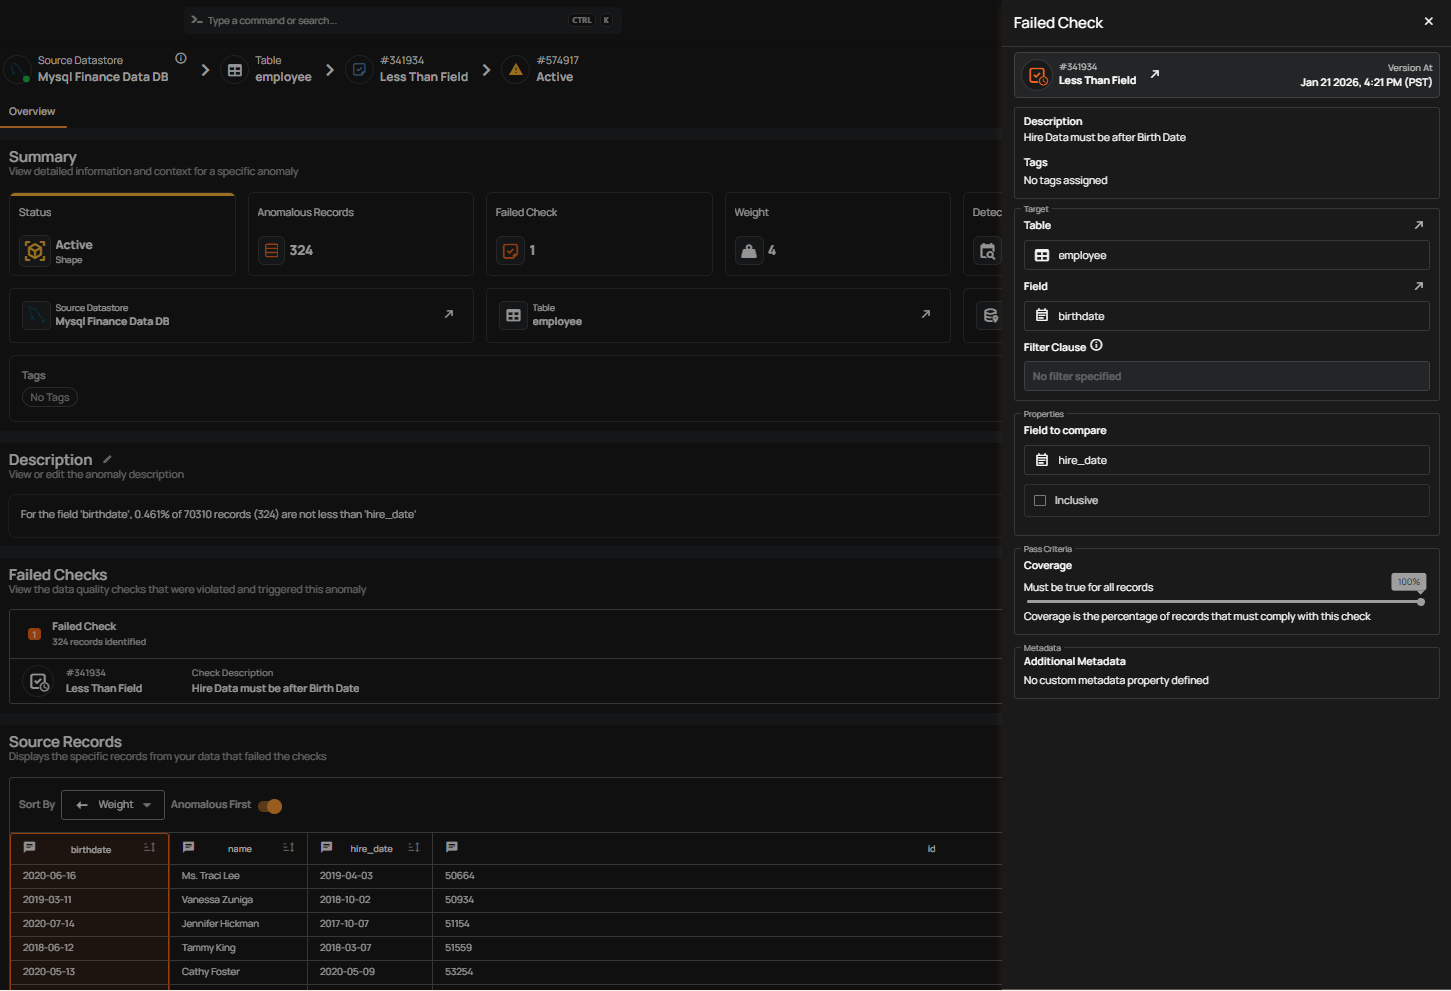Image resolution: width=1451 pixels, height=991 pixels.
Task: Click the check icon beside #341934 breadcrumb
Action: (x=359, y=70)
